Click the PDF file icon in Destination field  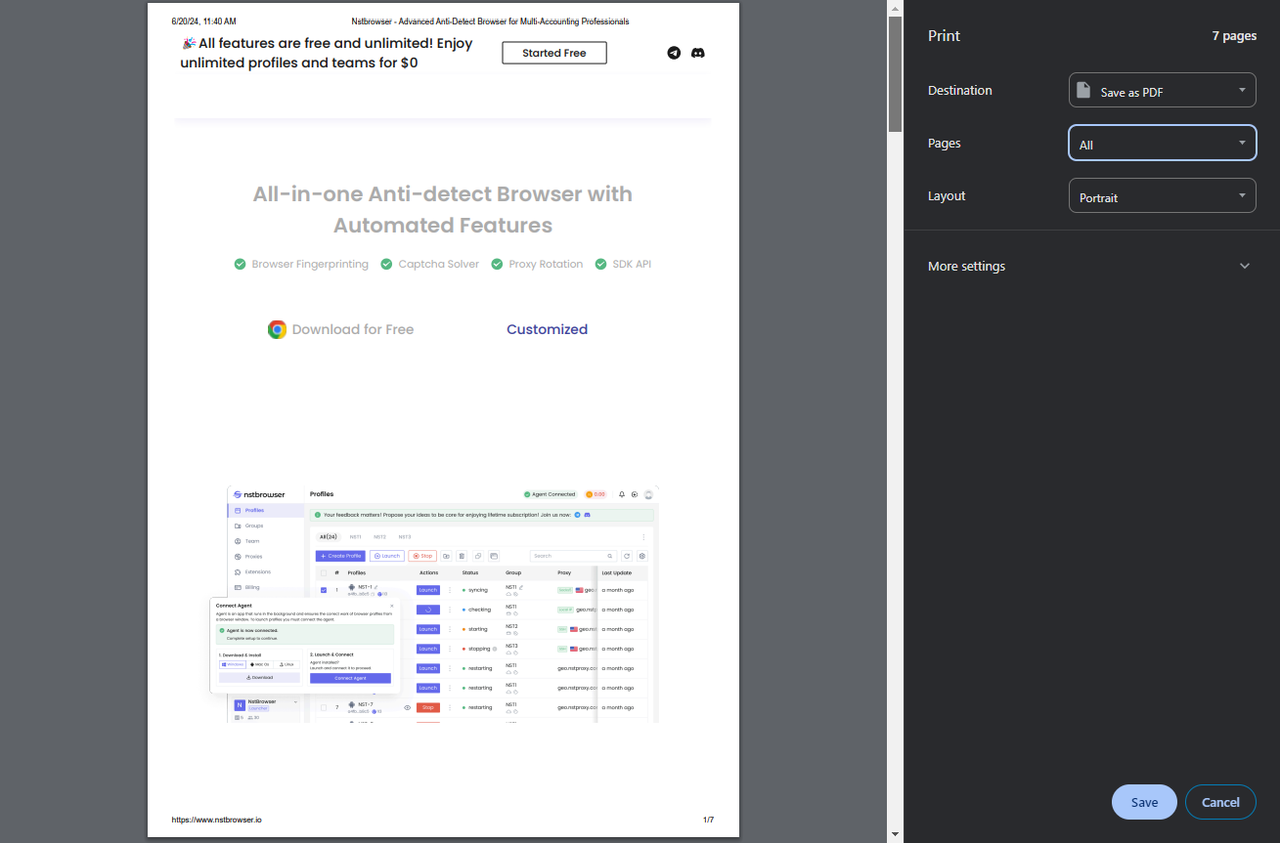click(x=1083, y=91)
